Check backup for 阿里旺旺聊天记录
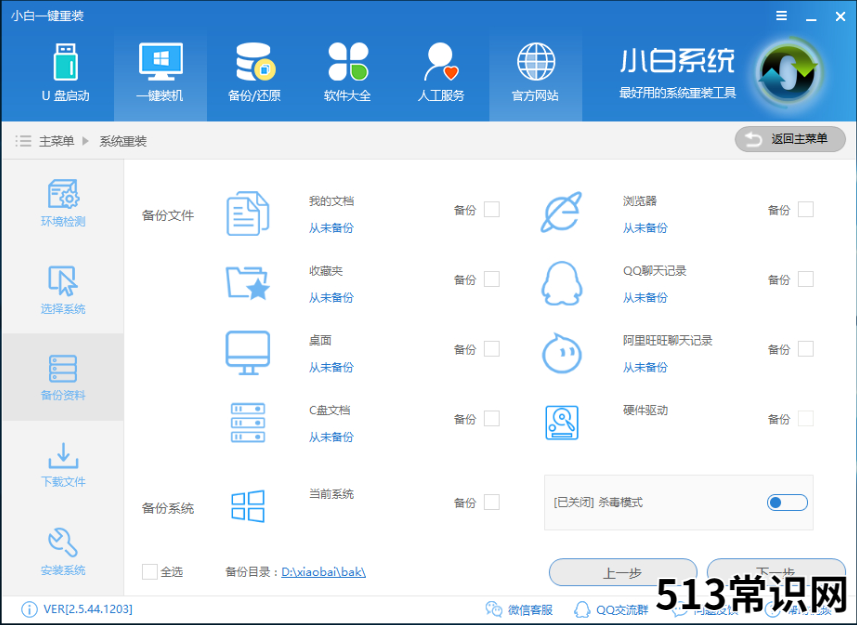The width and height of the screenshot is (857, 625). pyautogui.click(x=806, y=349)
